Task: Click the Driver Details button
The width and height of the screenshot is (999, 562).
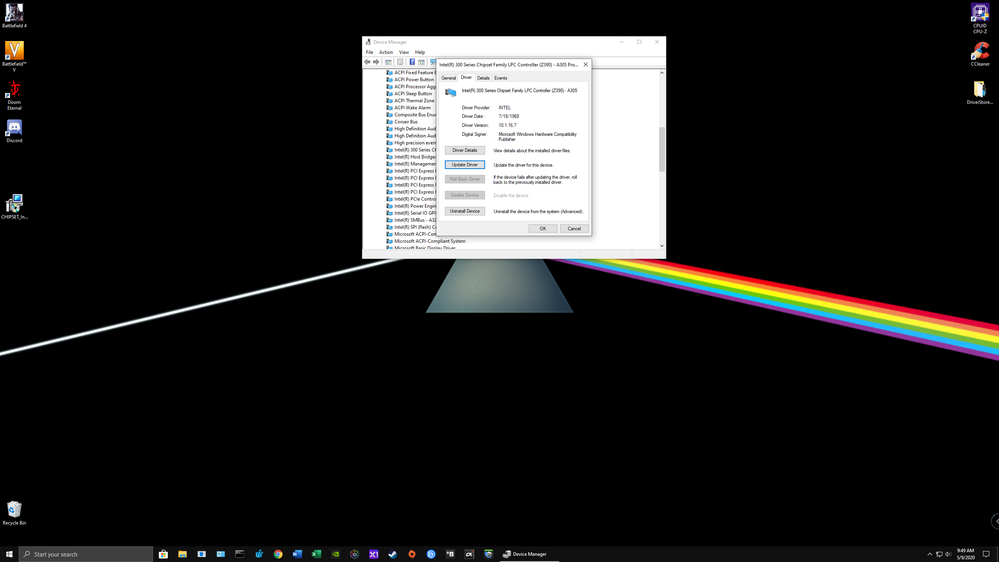Action: coord(464,150)
